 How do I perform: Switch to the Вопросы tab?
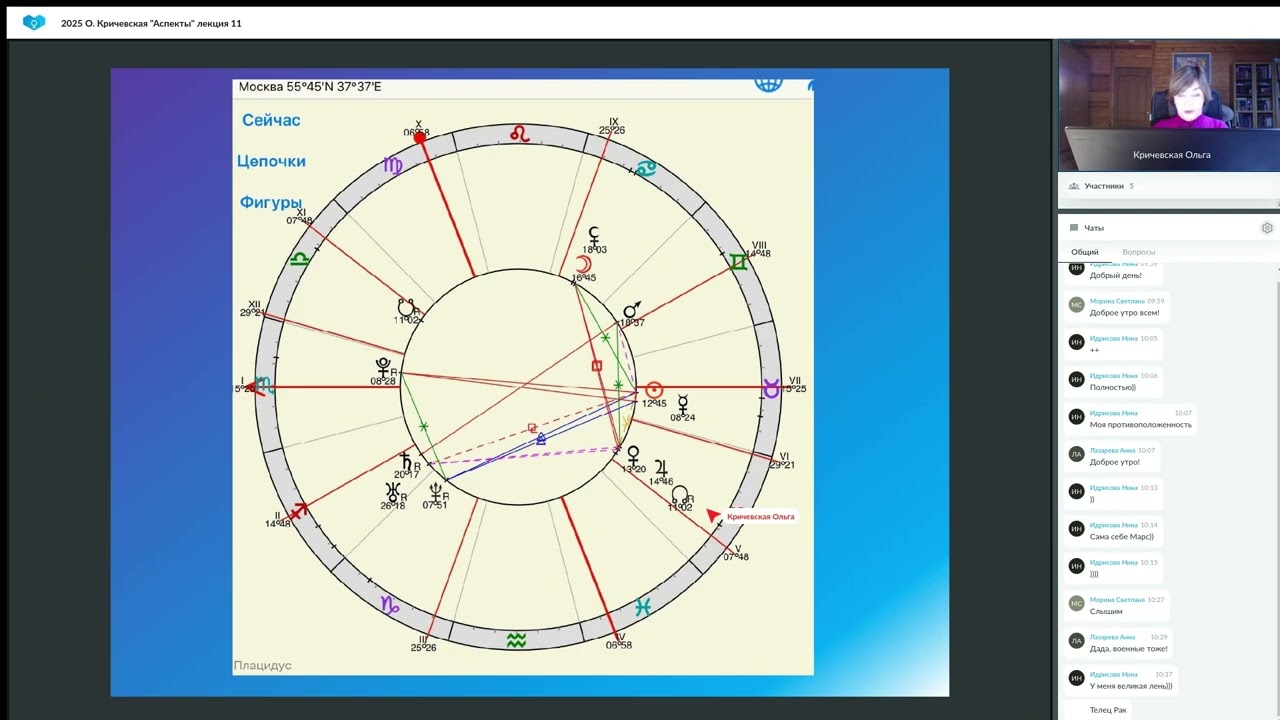[x=1139, y=252]
